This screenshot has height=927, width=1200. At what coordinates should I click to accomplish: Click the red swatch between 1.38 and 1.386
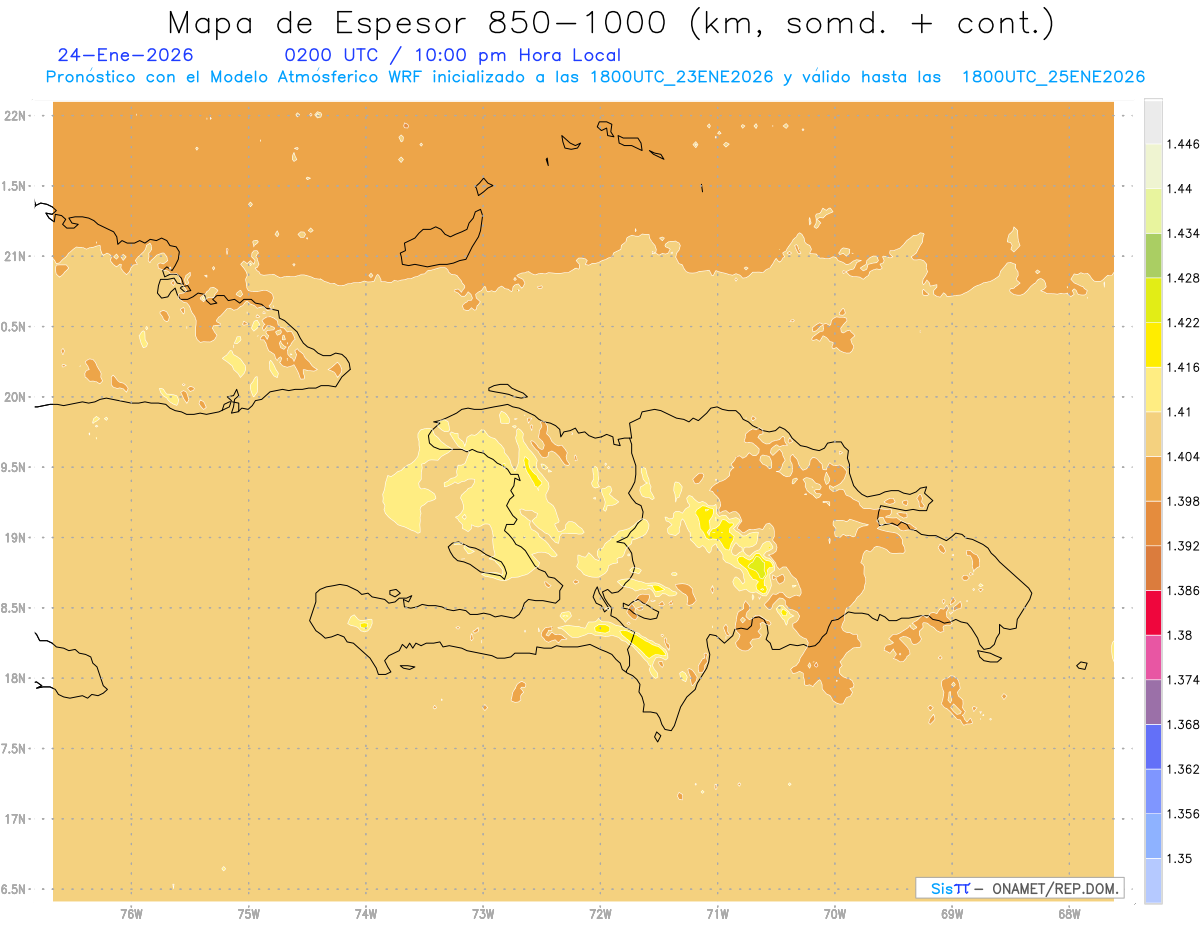click(x=1153, y=613)
